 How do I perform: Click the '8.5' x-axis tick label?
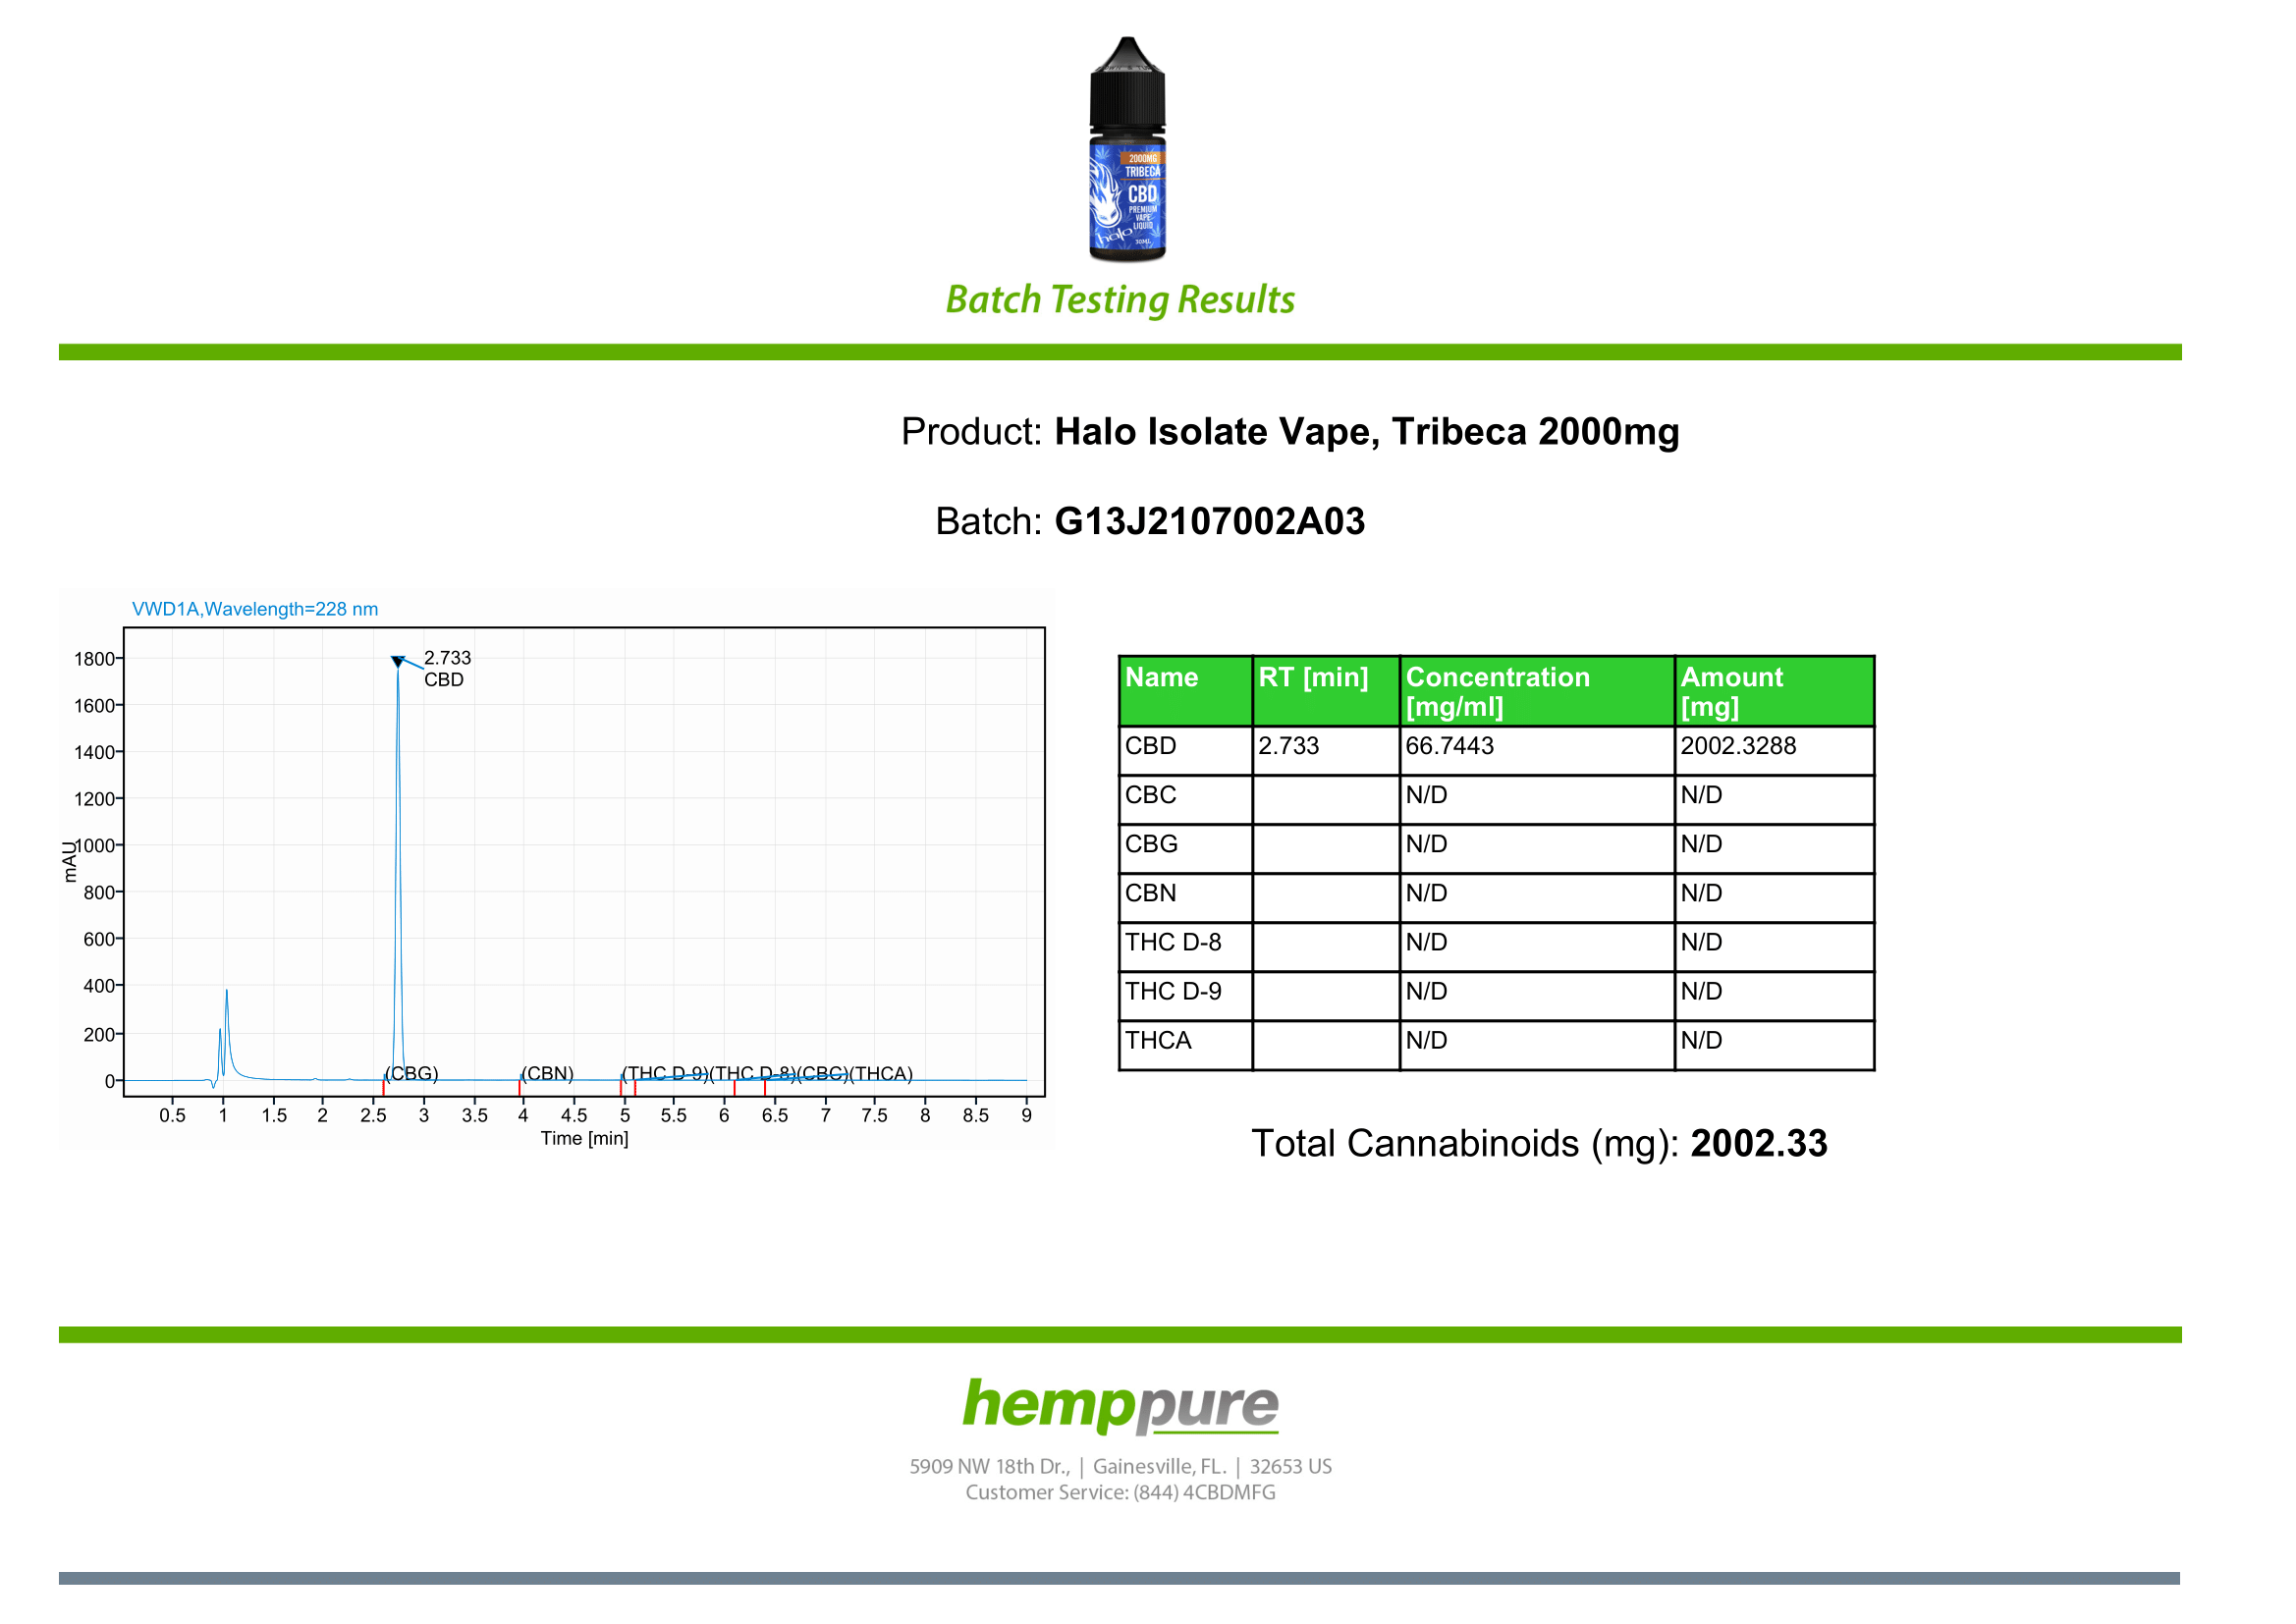pos(975,1115)
